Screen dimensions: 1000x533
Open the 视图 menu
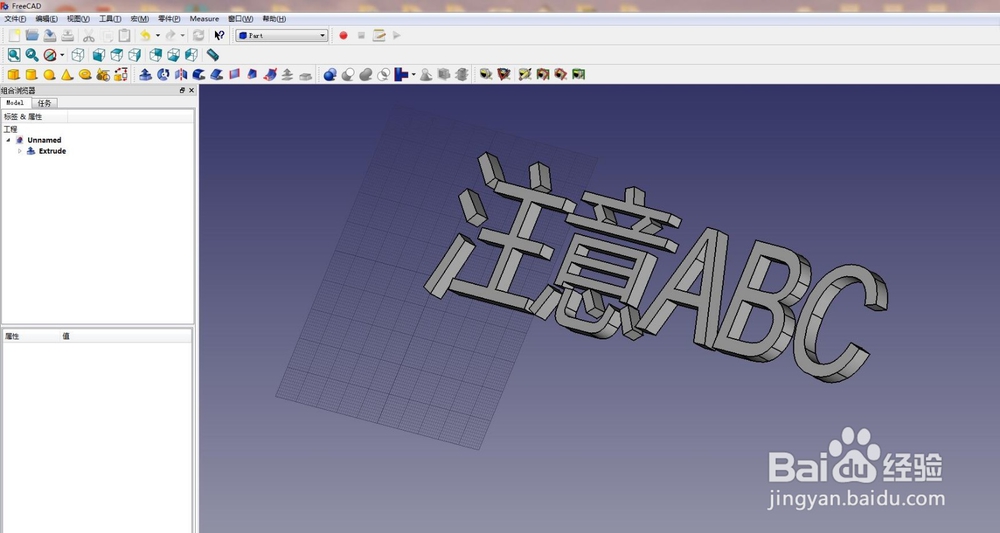coord(78,19)
